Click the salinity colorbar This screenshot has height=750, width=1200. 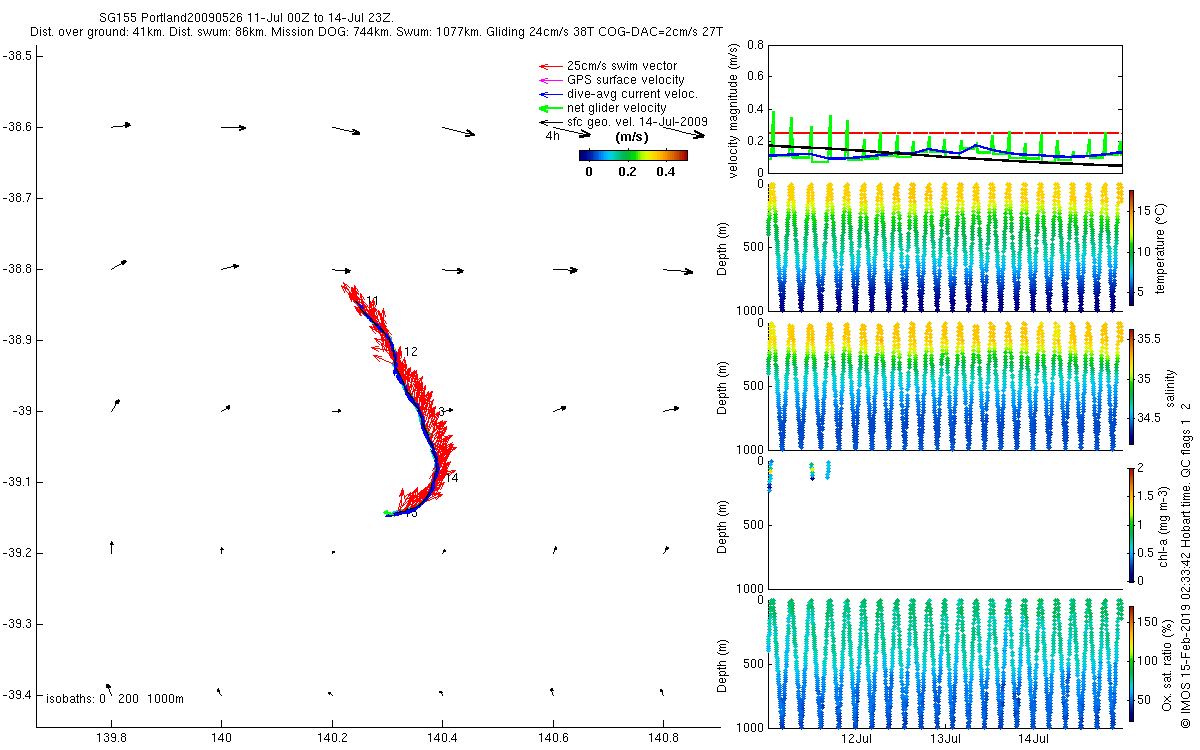(1132, 385)
